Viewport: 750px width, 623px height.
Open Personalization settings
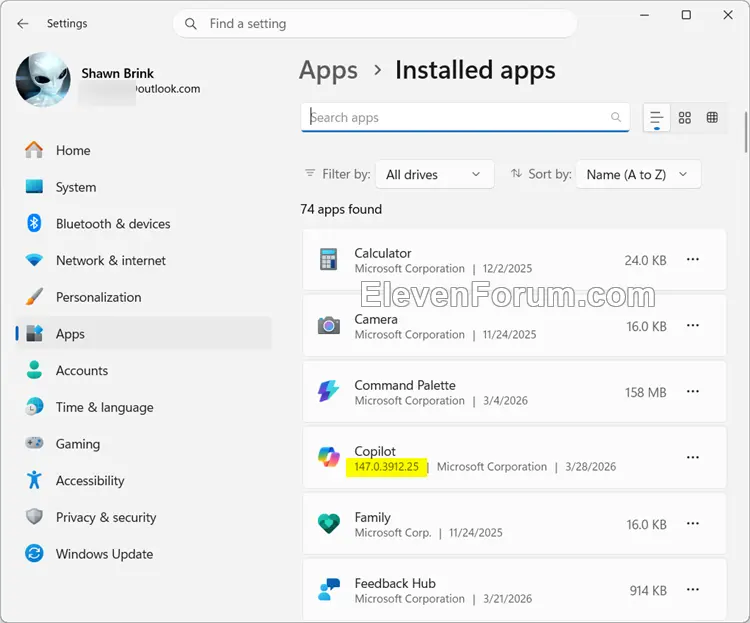pyautogui.click(x=143, y=297)
